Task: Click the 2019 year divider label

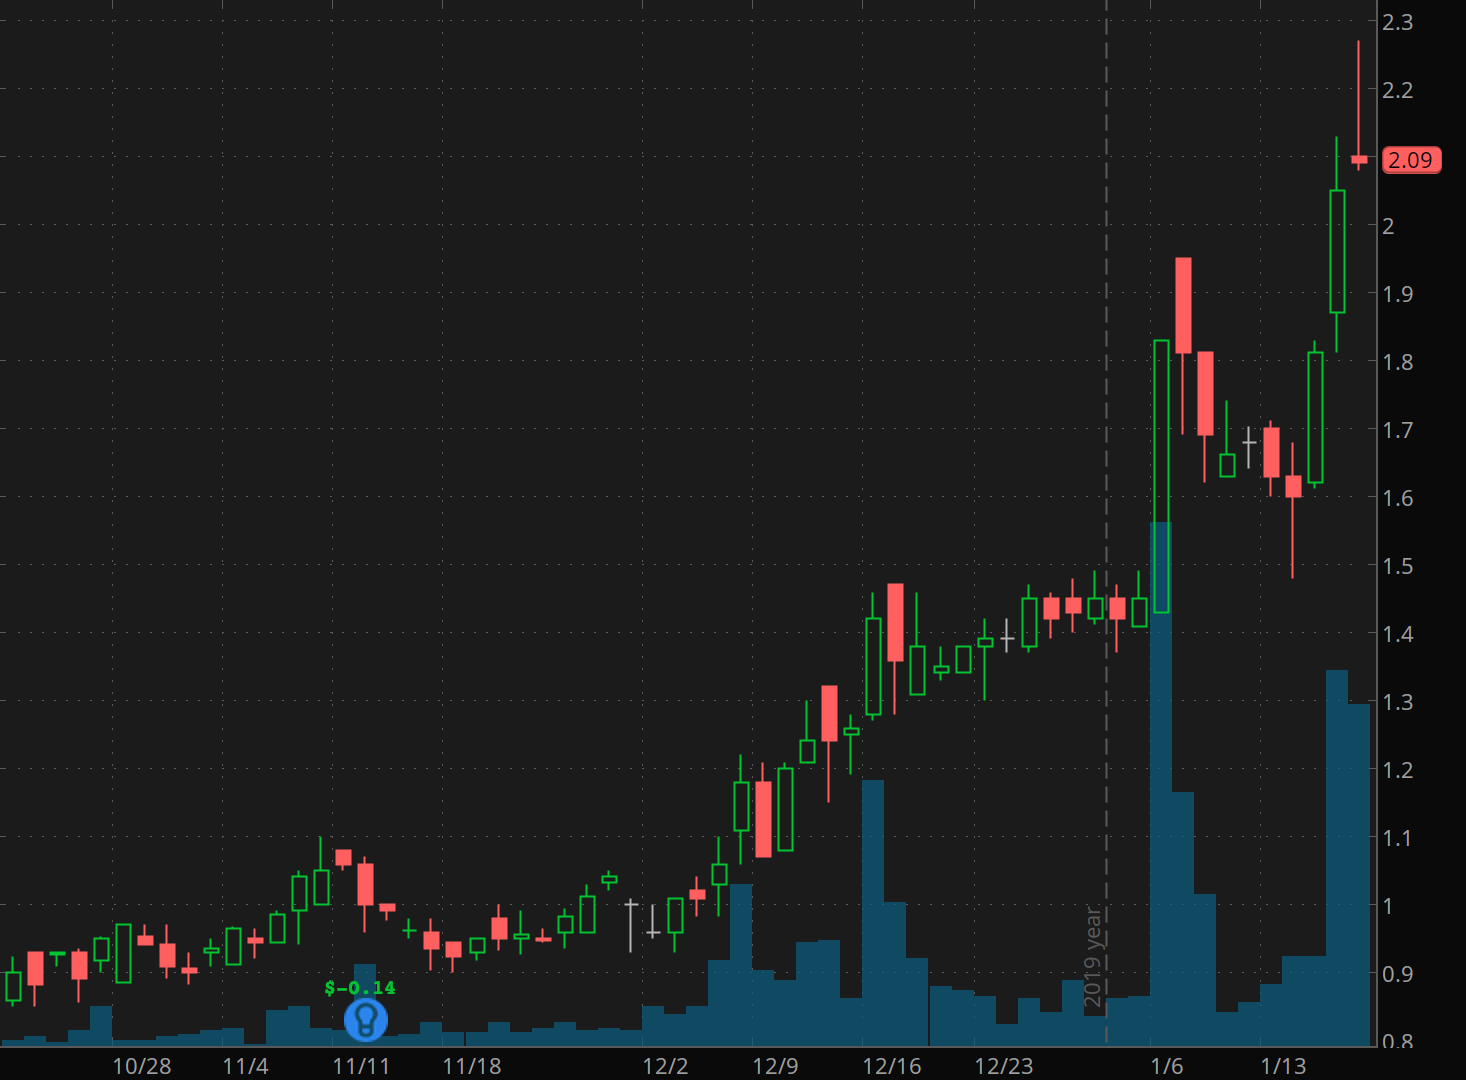Action: (x=1092, y=957)
